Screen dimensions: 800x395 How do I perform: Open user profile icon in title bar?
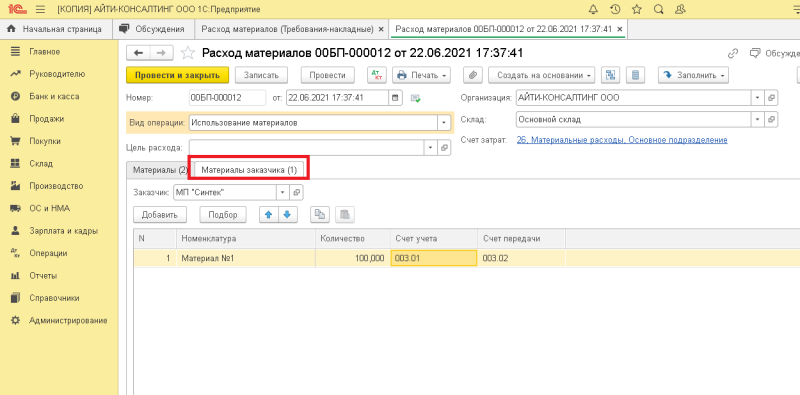[680, 9]
